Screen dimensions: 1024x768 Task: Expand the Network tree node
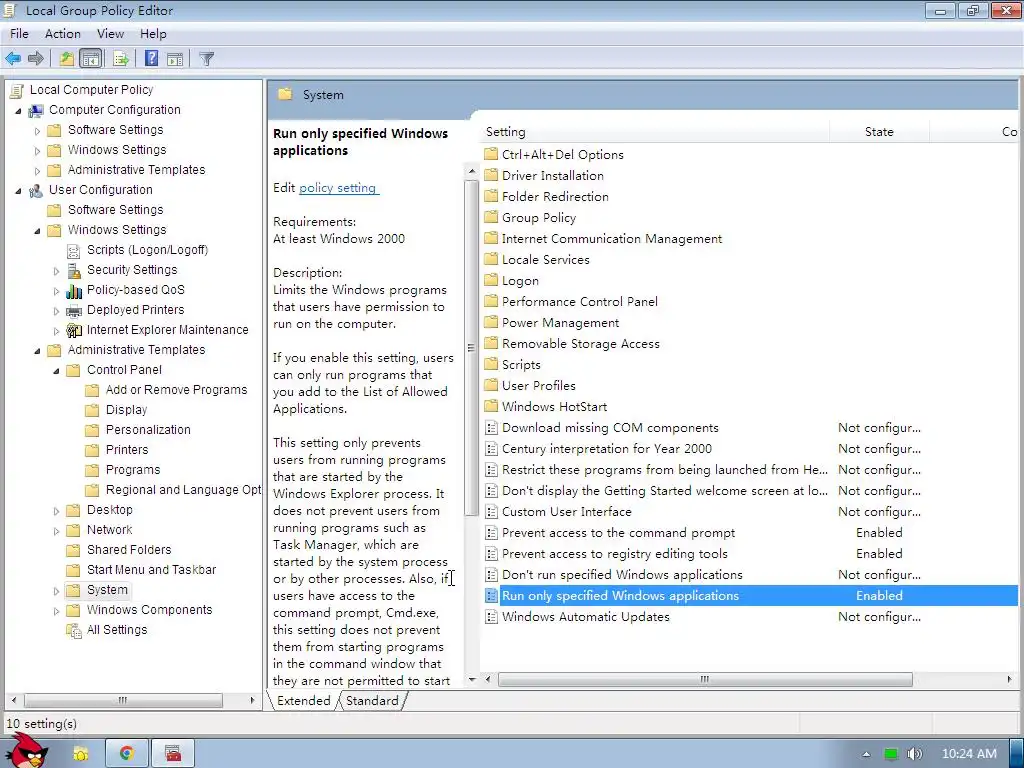tap(56, 531)
